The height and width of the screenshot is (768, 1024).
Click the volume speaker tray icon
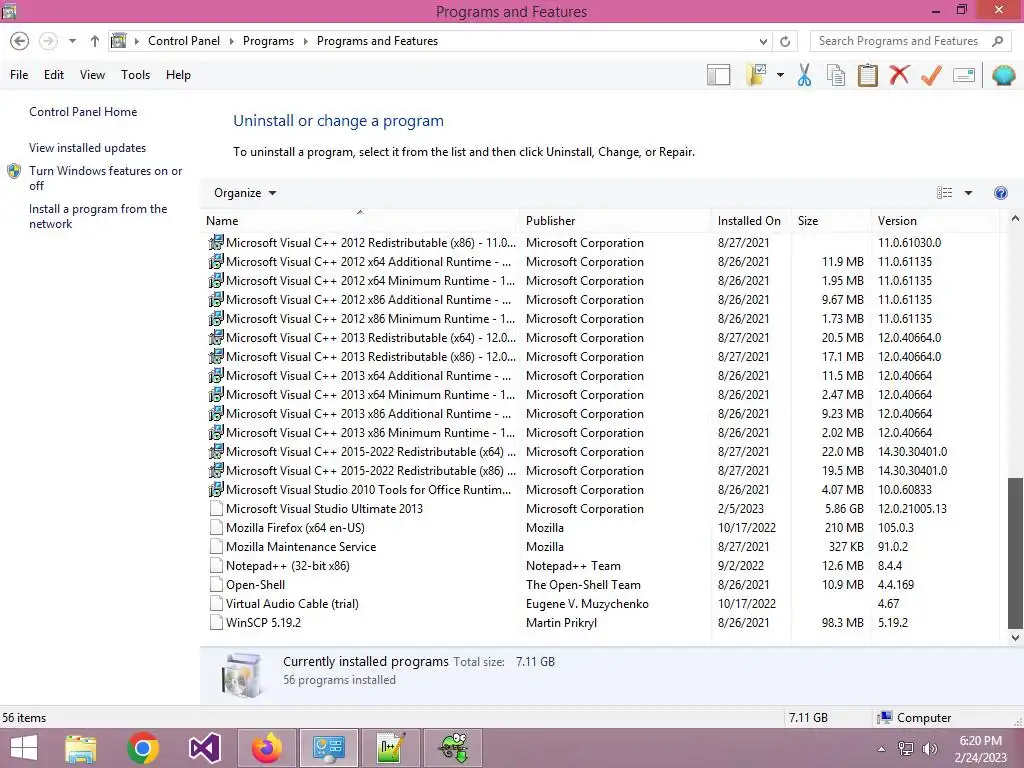[930, 749]
